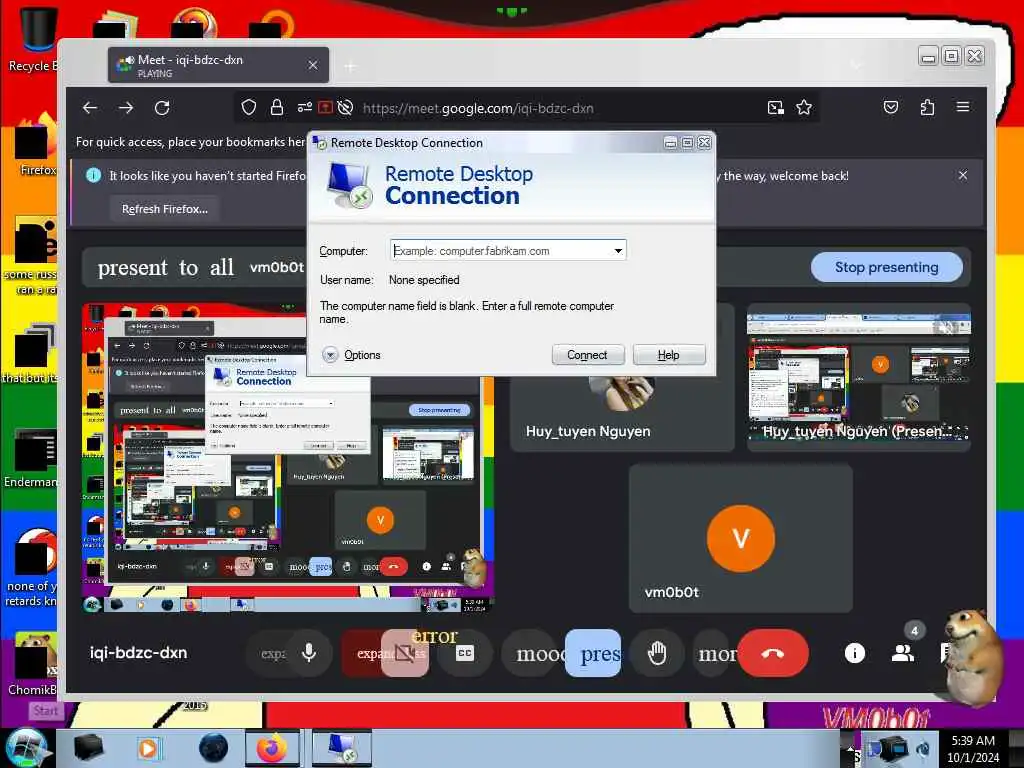The image size is (1024, 768).
Task: Open Firefox from the taskbar
Action: click(x=272, y=748)
